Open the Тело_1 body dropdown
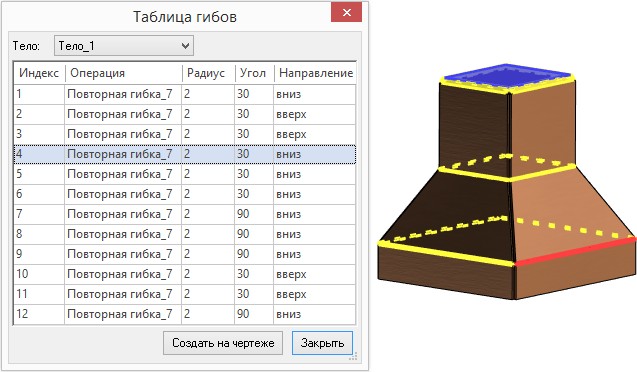This screenshot has width=637, height=372. (124, 45)
